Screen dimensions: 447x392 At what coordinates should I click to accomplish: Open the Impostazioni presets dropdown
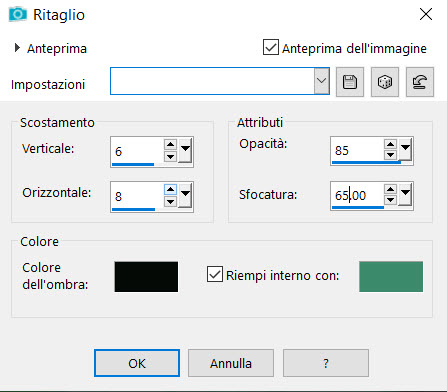pyautogui.click(x=321, y=81)
